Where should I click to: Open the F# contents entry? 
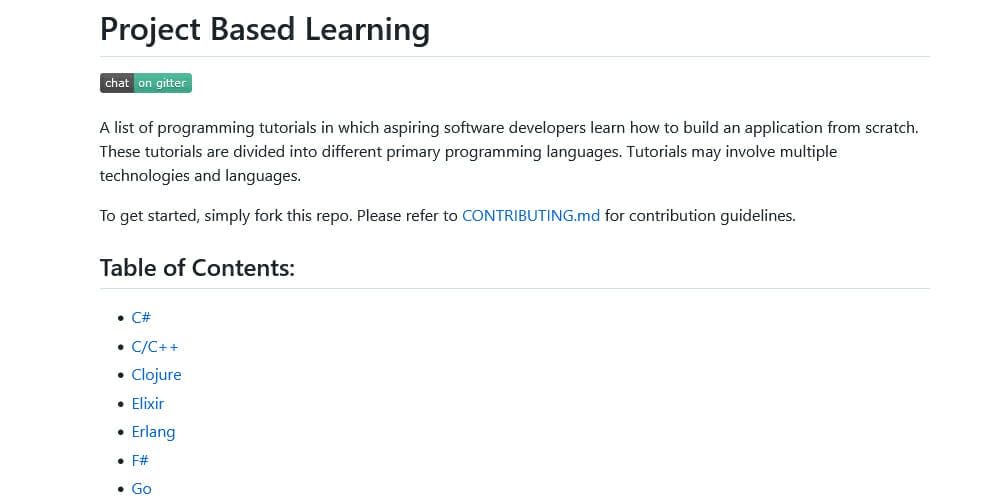(141, 460)
